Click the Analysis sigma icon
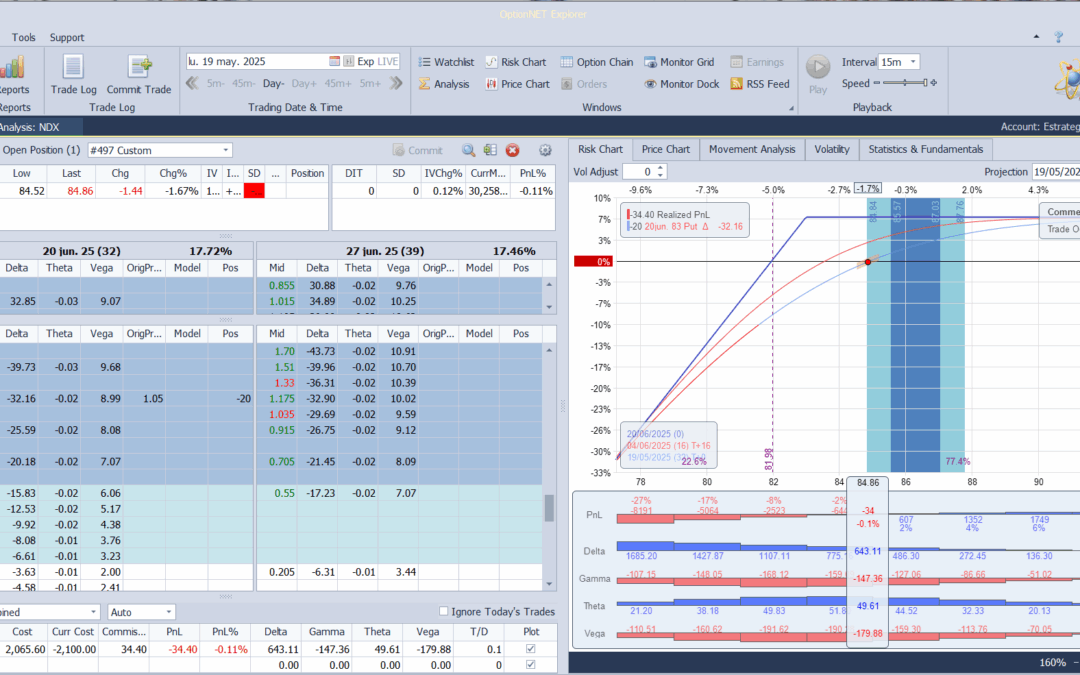This screenshot has height=675, width=1080. point(424,84)
